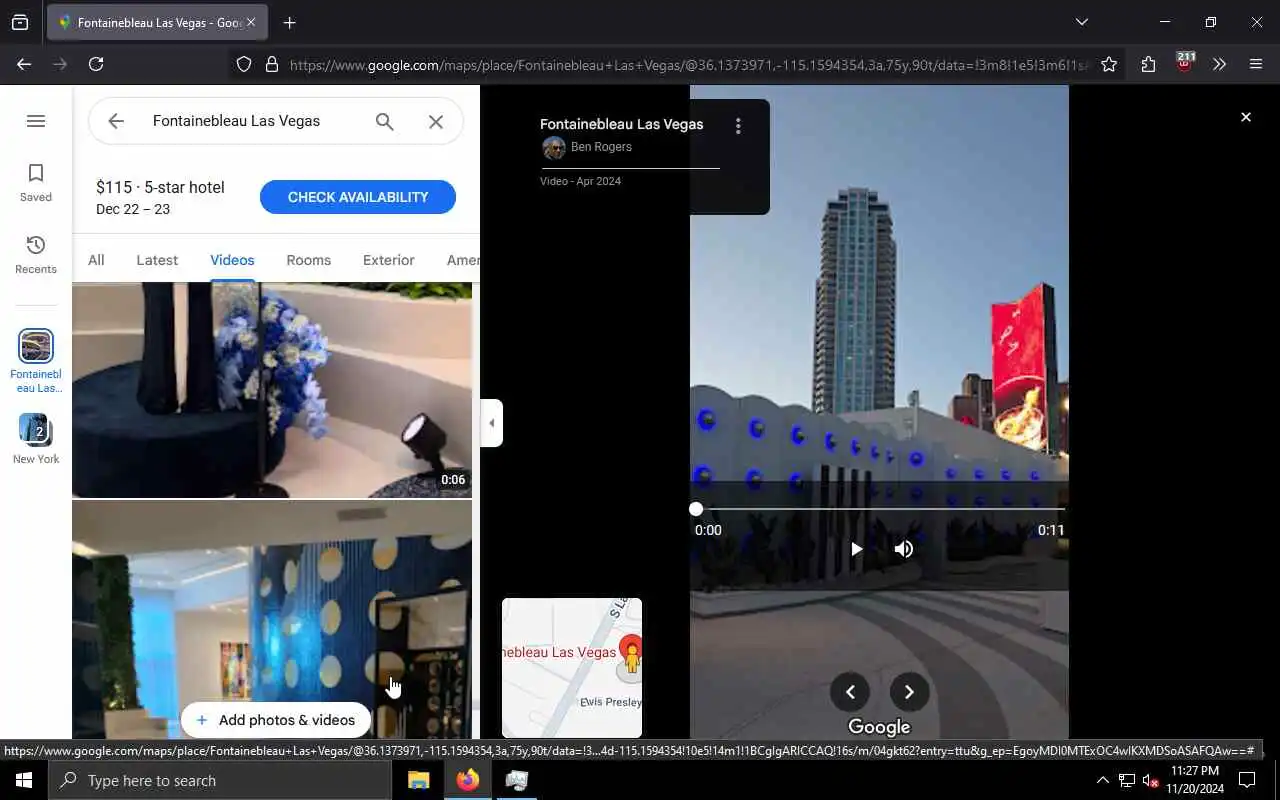Open the Extensions puzzle icon
The image size is (1280, 800).
[1148, 64]
